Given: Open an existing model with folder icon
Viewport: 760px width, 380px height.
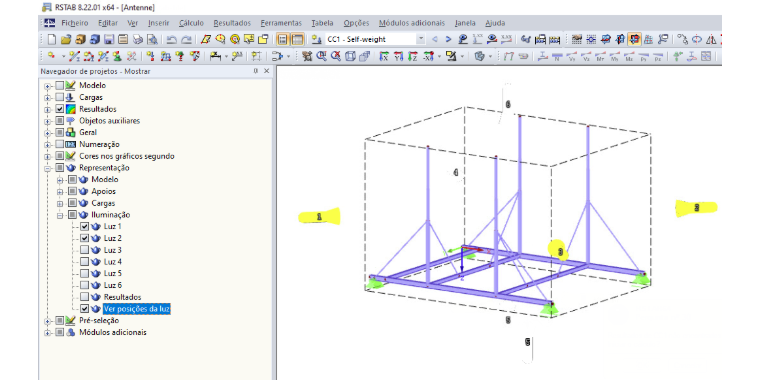Looking at the screenshot, I should tap(66, 39).
